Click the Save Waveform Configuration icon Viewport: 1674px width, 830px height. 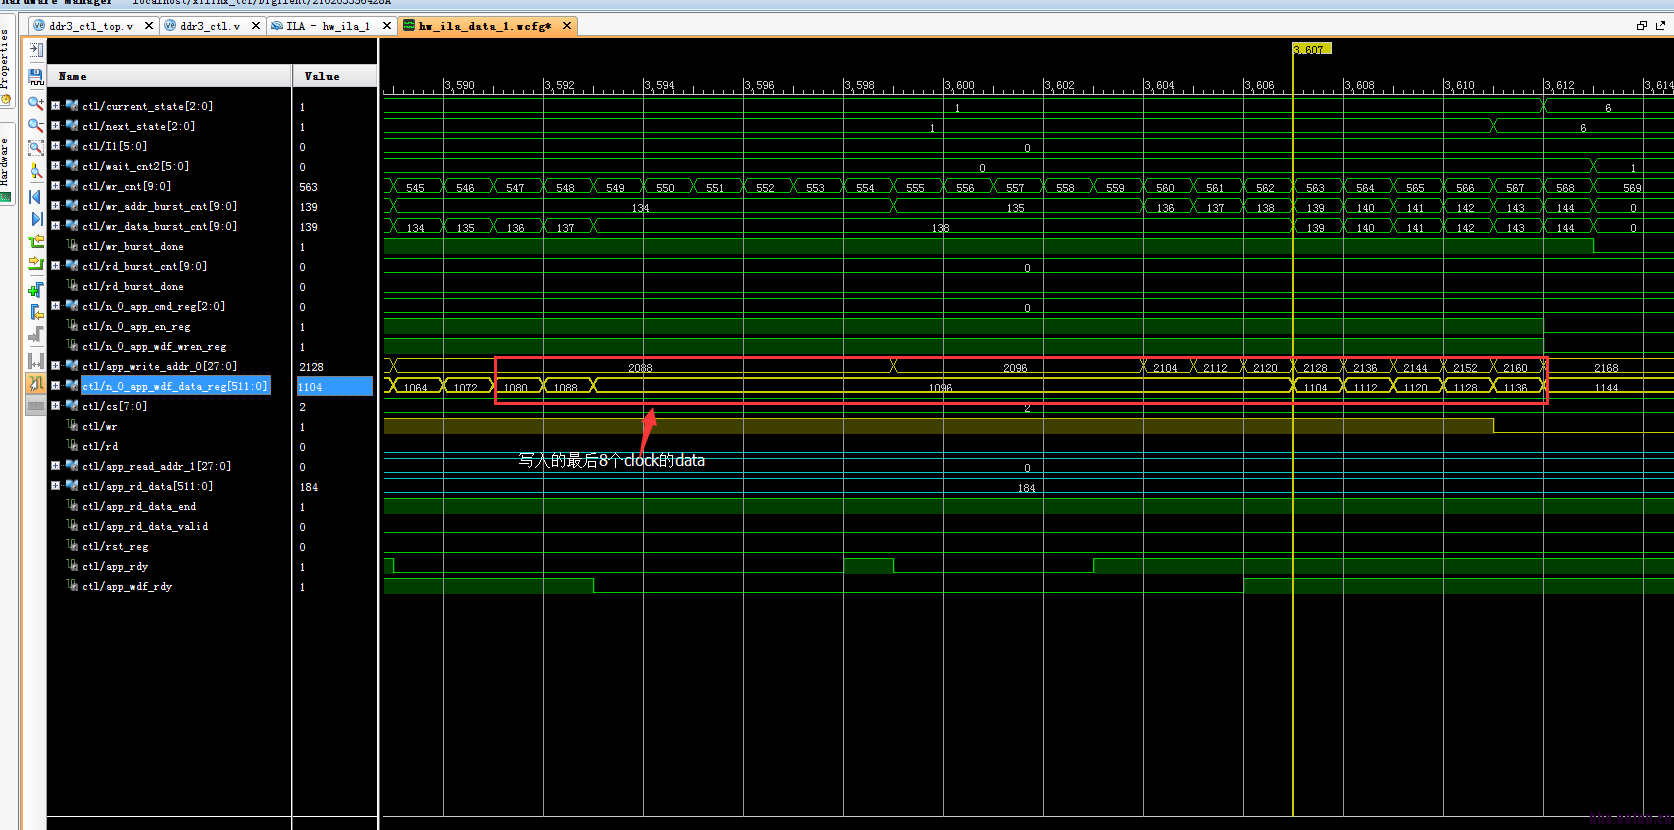36,76
